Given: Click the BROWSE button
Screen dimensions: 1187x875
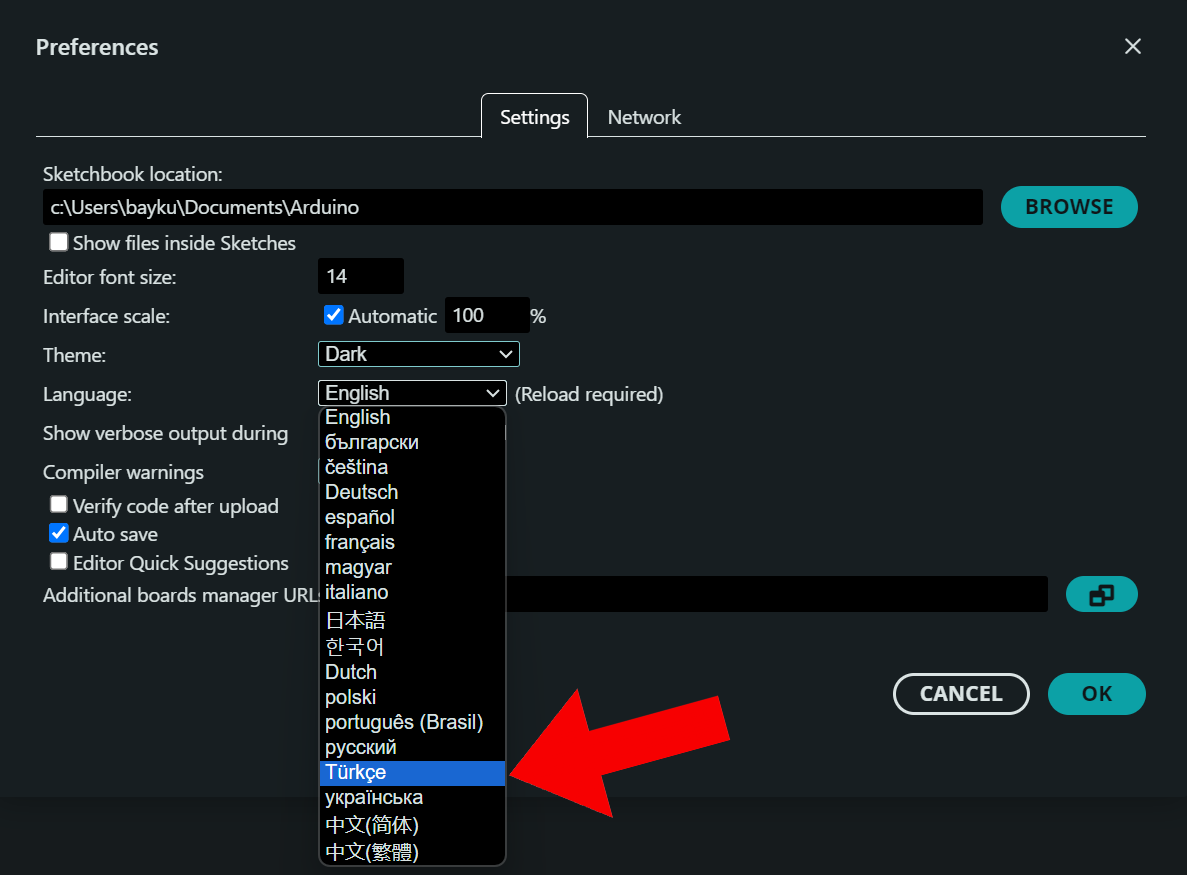Looking at the screenshot, I should pyautogui.click(x=1069, y=207).
